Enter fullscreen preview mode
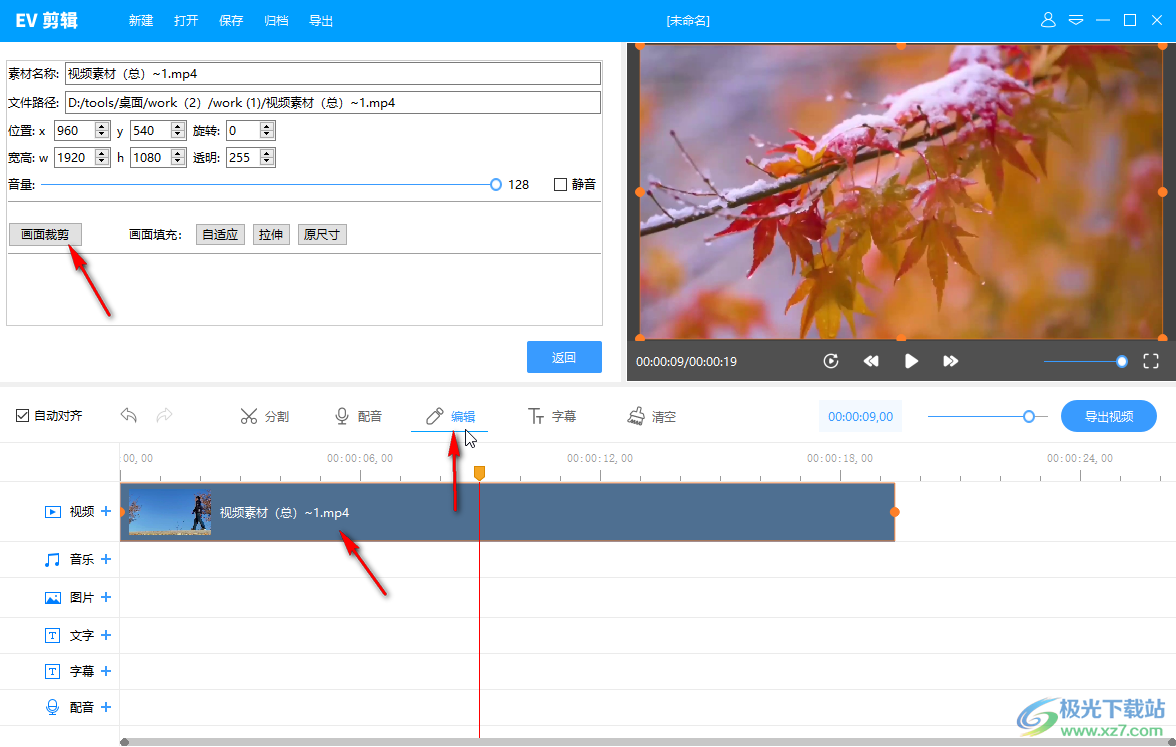Viewport: 1176px width, 747px height. pos(1151,362)
